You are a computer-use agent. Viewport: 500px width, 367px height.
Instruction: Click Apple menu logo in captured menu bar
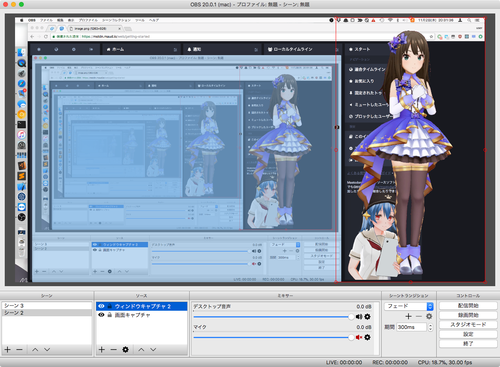pyautogui.click(x=22, y=20)
